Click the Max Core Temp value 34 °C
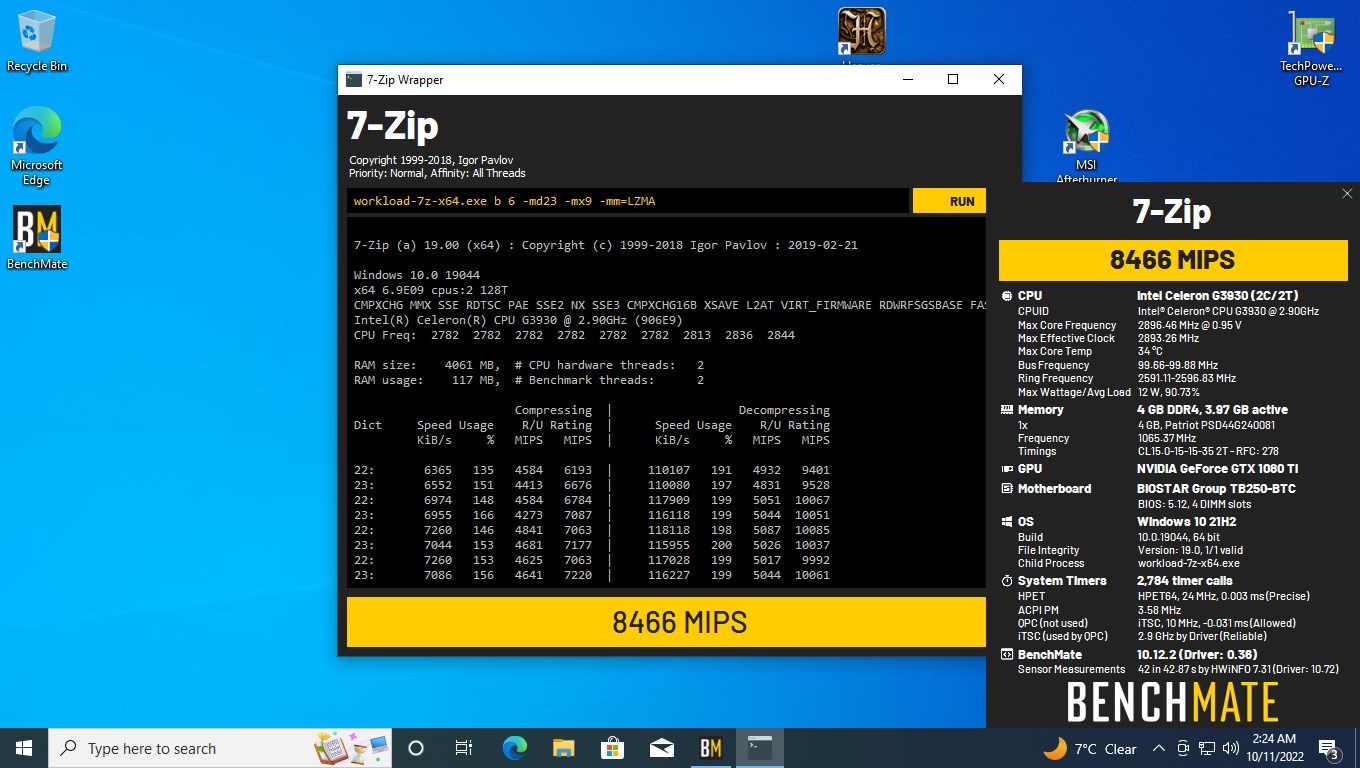The image size is (1360, 768). tap(1150, 351)
